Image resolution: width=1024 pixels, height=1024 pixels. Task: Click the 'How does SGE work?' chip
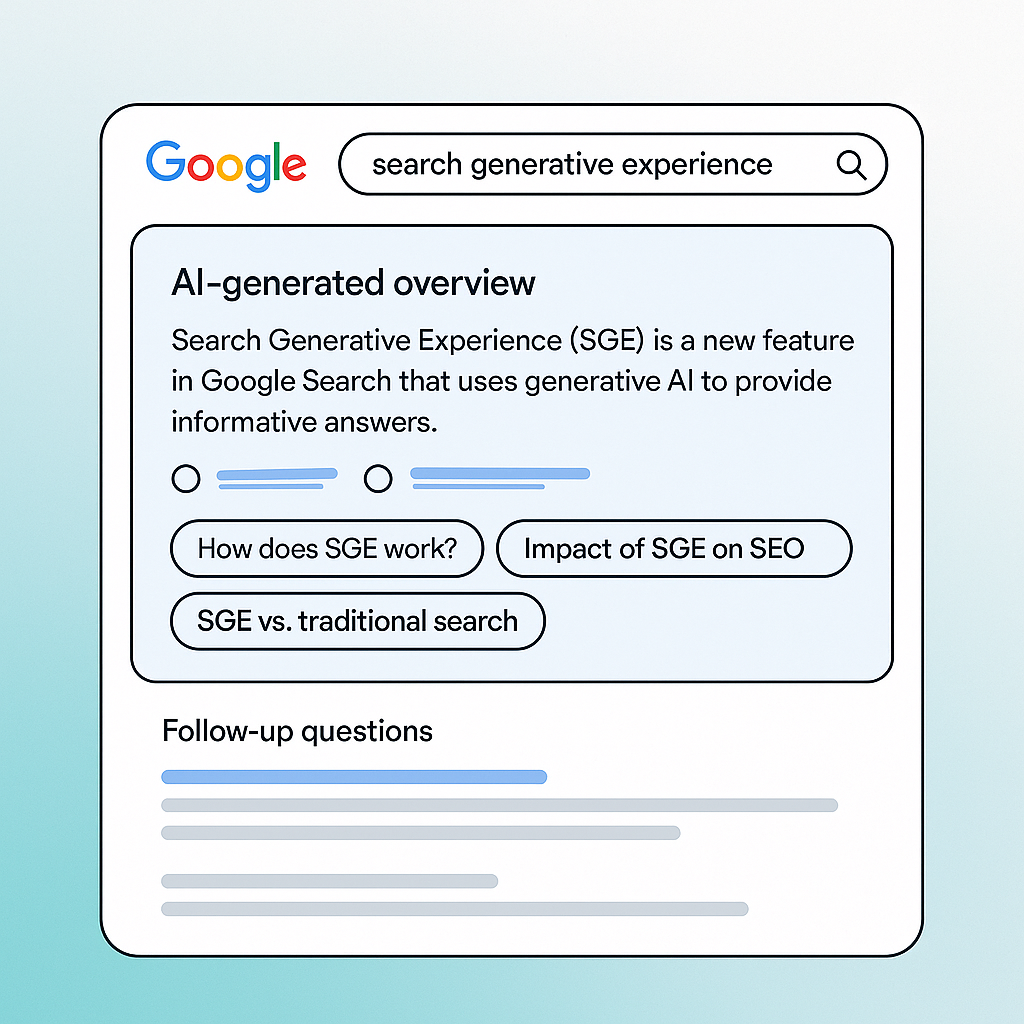pyautogui.click(x=327, y=549)
